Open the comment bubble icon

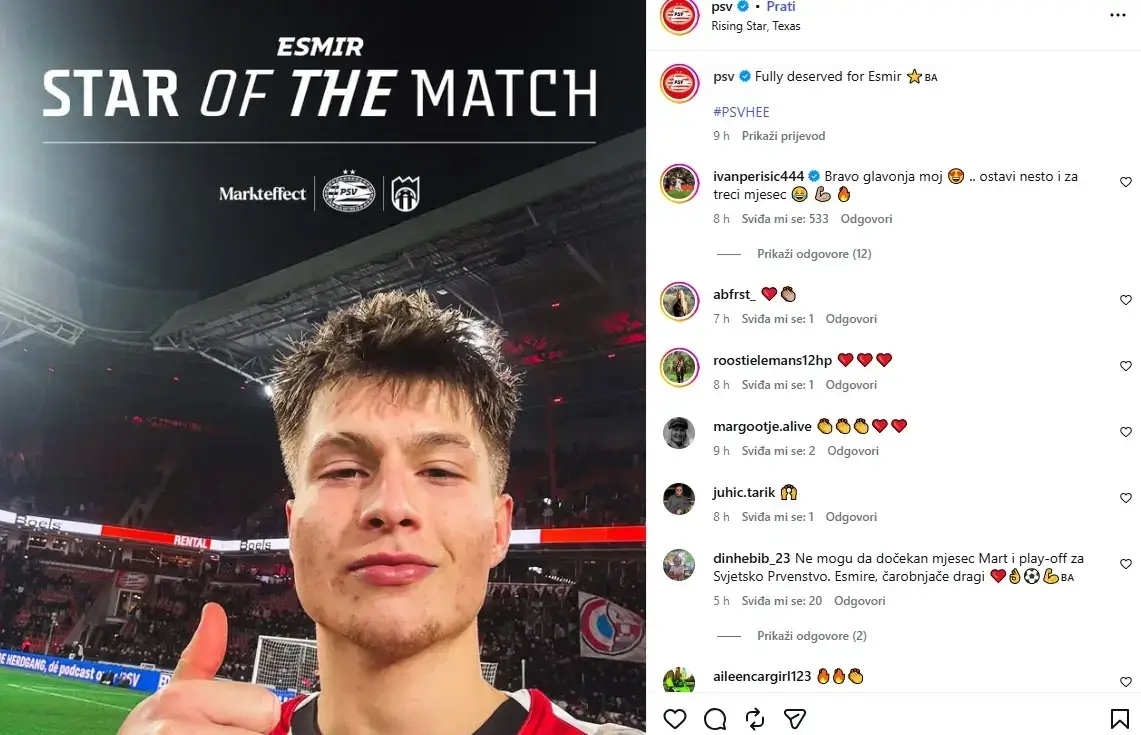pyautogui.click(x=715, y=719)
